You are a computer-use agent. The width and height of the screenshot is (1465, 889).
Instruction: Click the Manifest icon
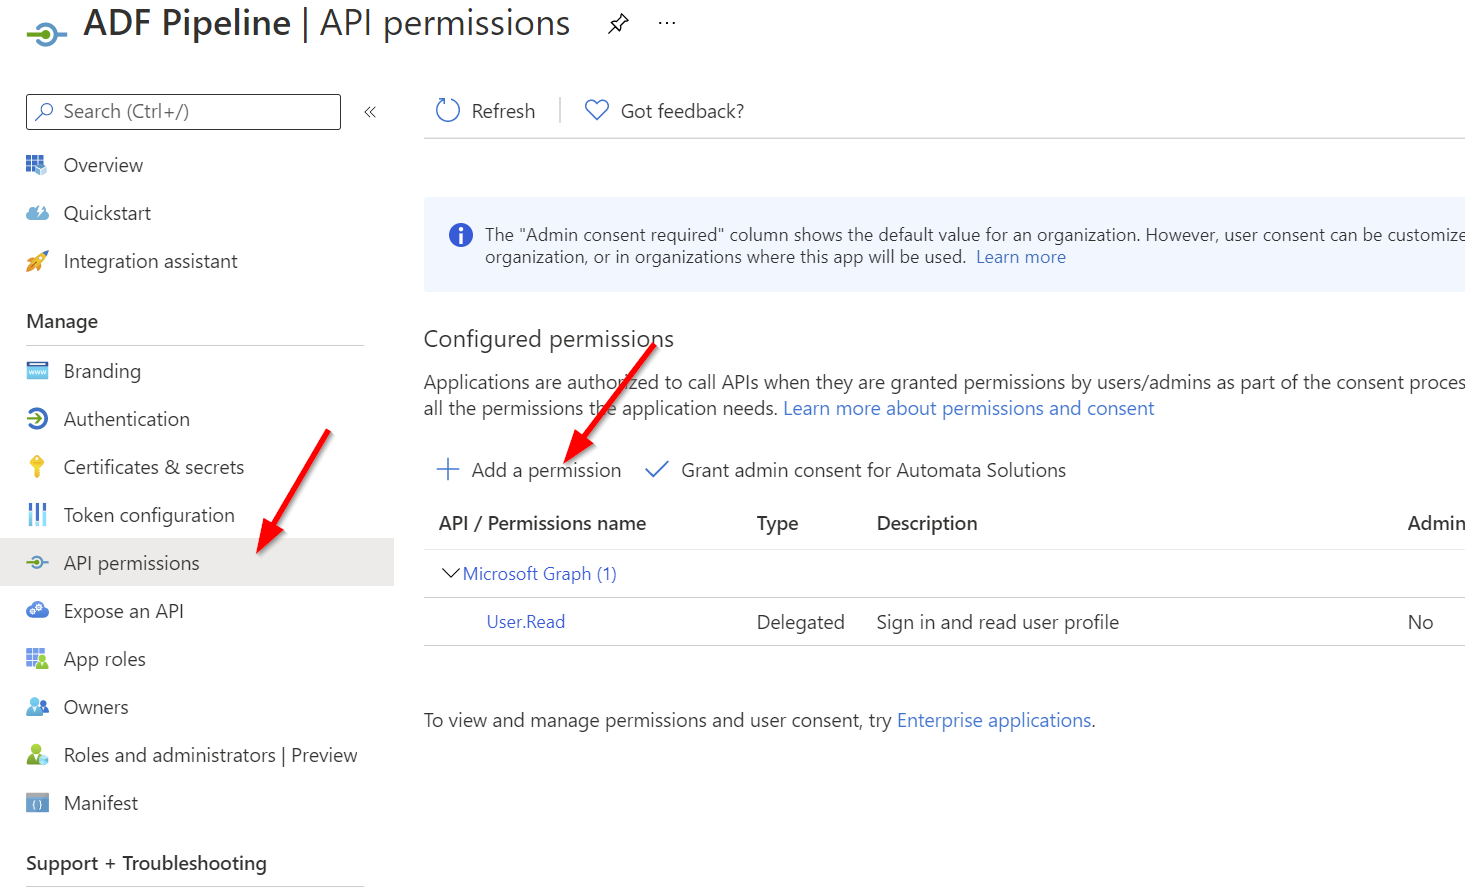(37, 803)
